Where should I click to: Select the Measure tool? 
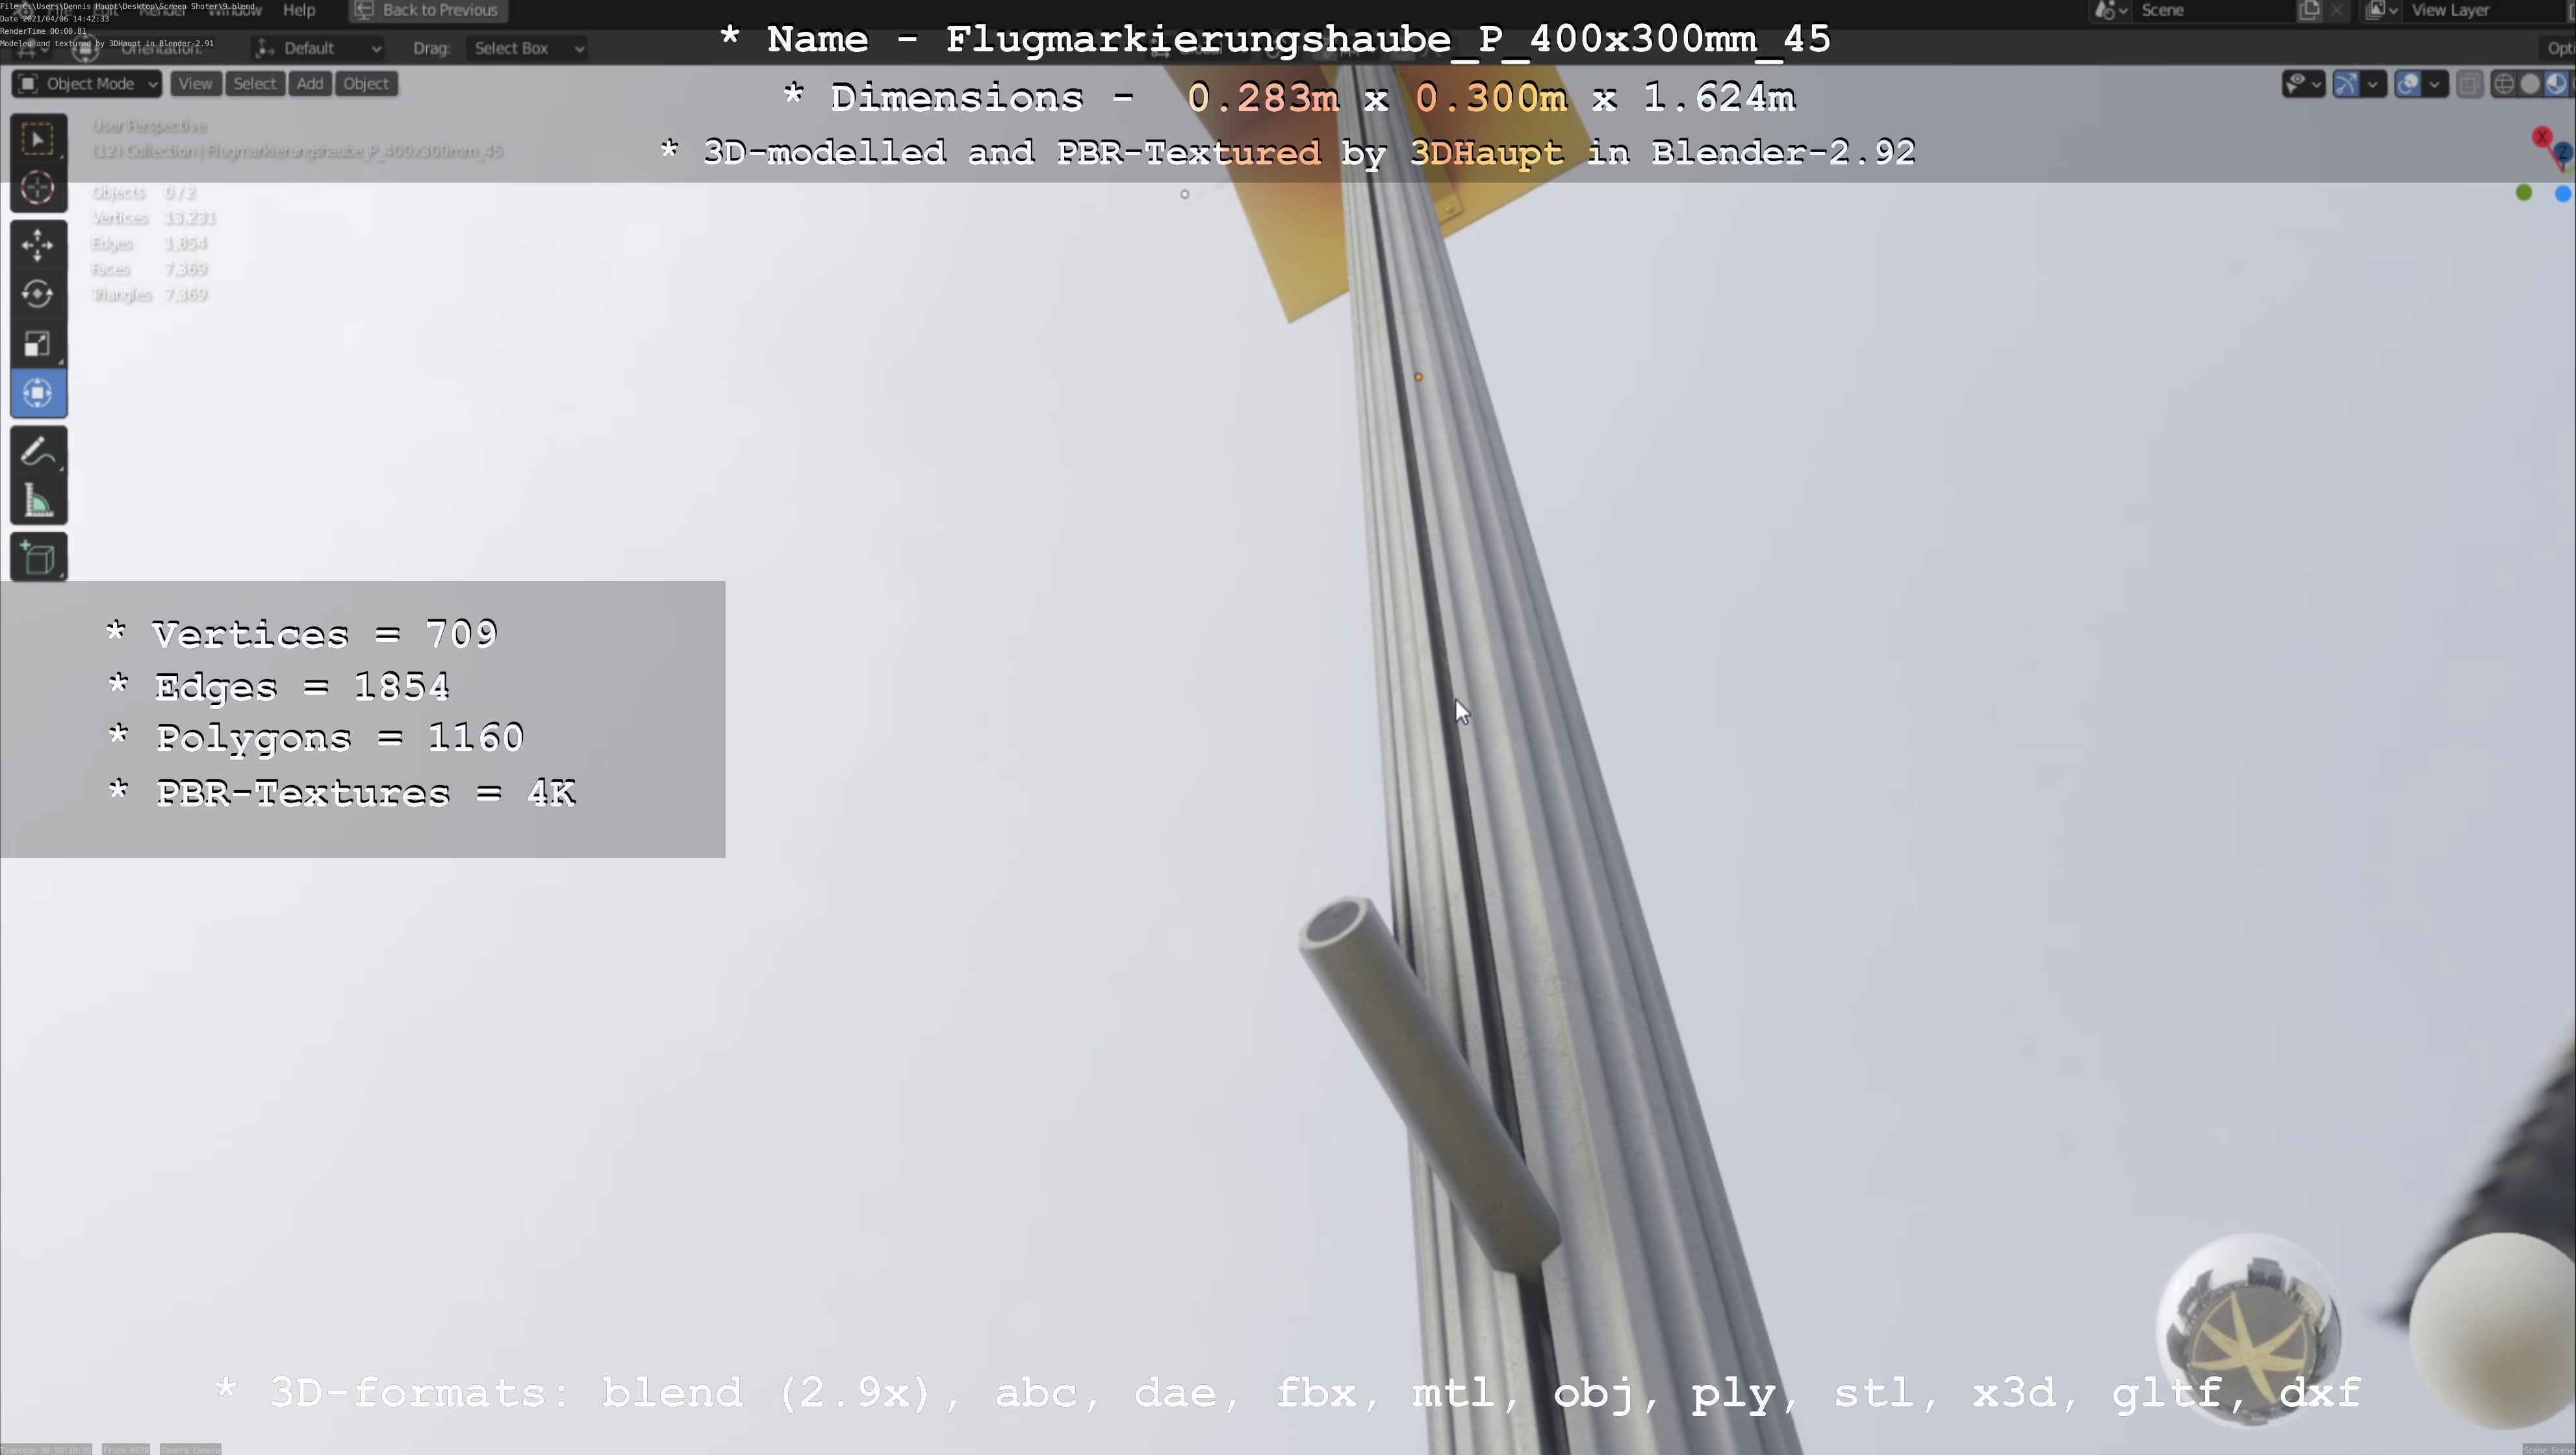tap(38, 501)
